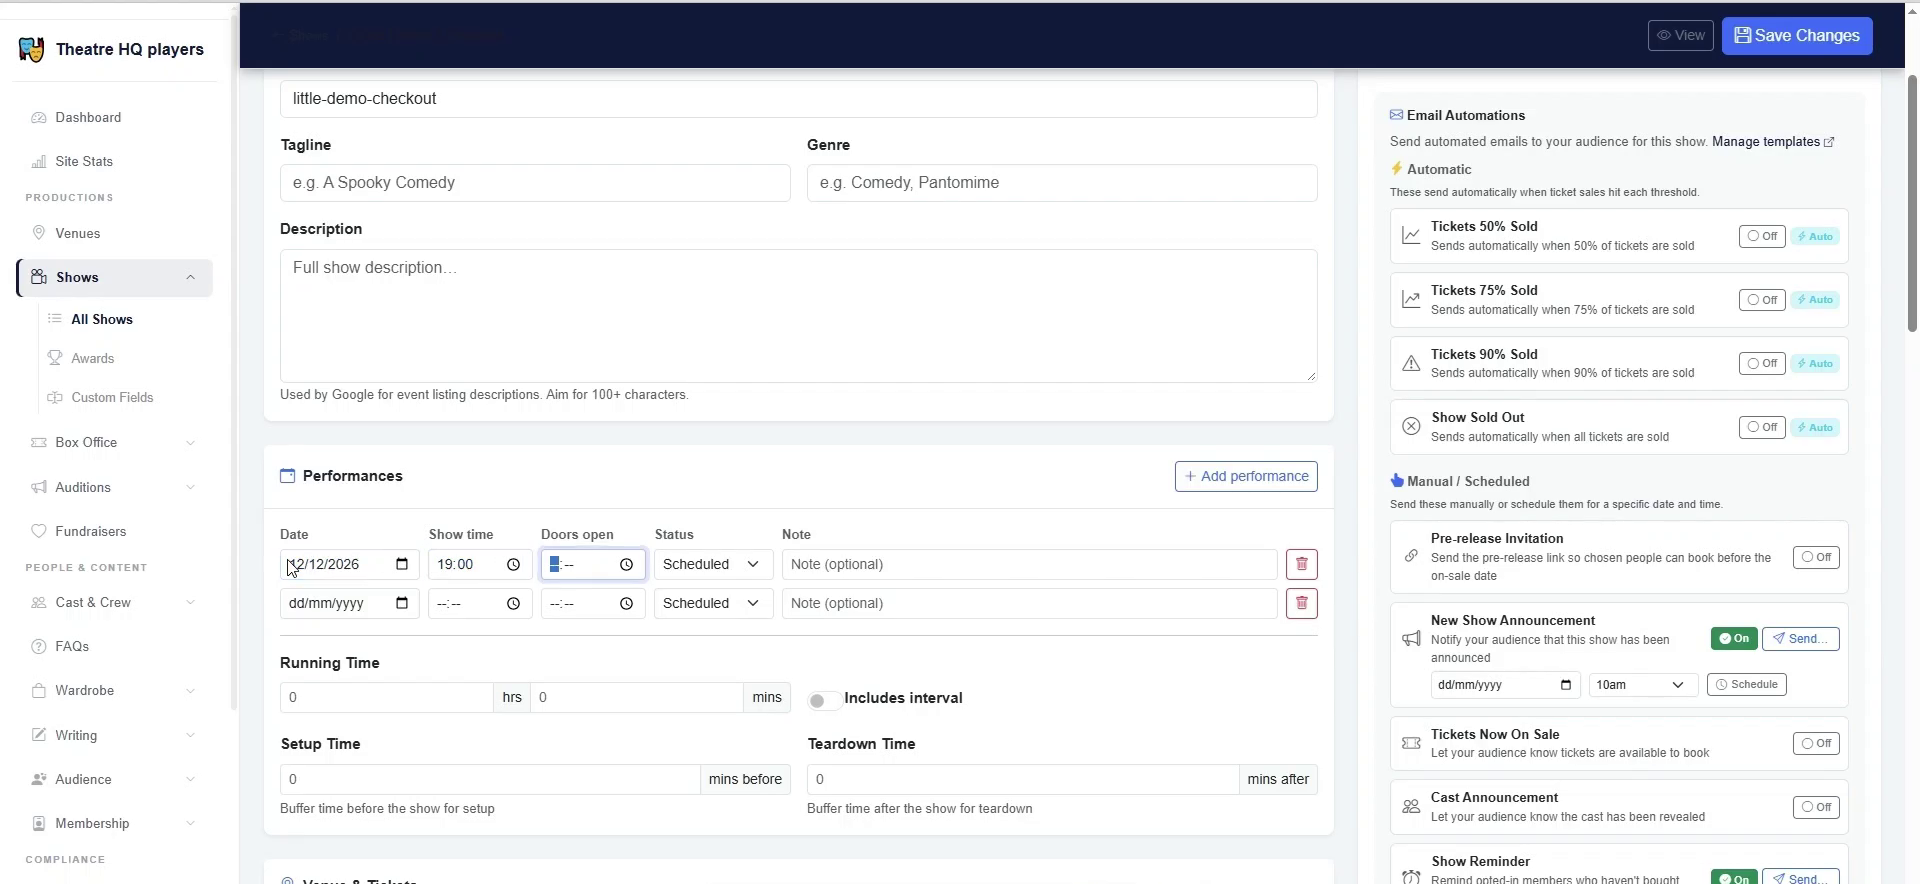Click the first performance Note field
The width and height of the screenshot is (1920, 884).
[x=1029, y=564]
